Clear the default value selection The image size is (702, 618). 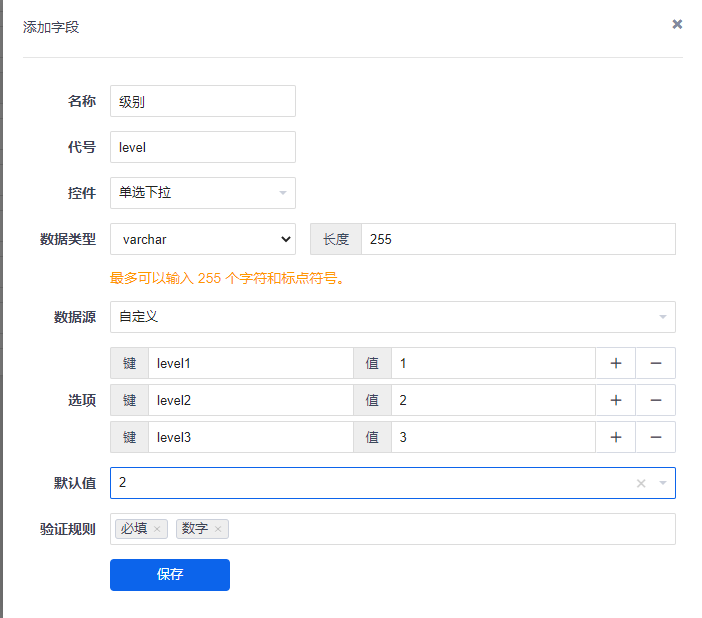pyautogui.click(x=641, y=484)
